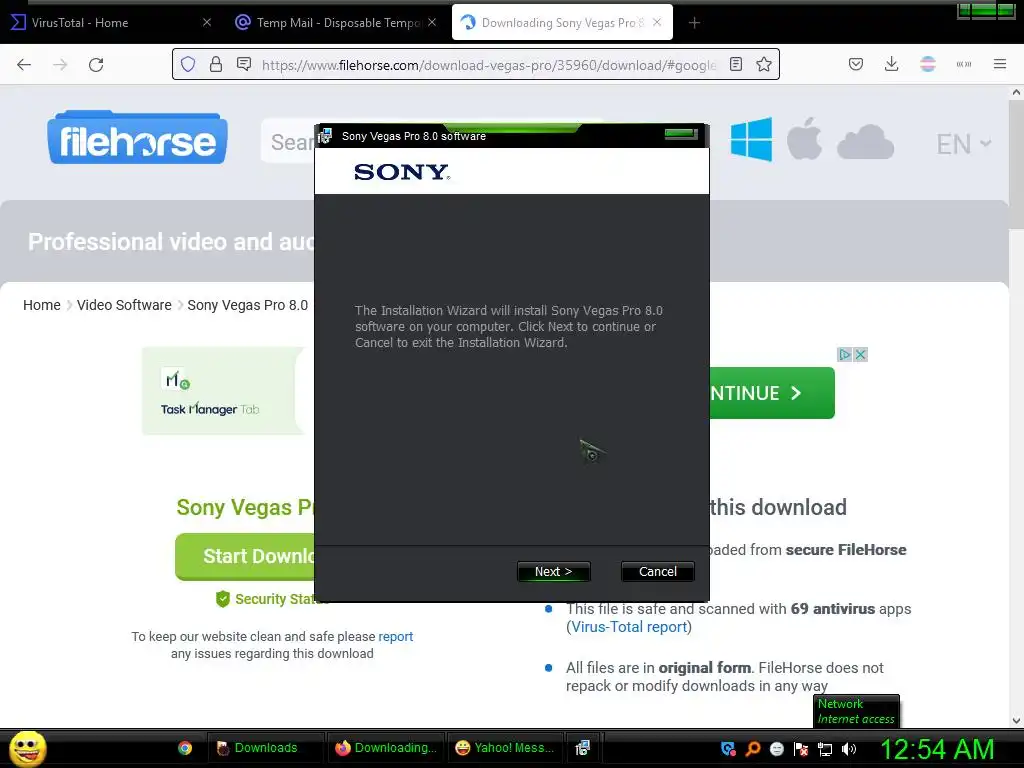Open the browser hamburger menu

pyautogui.click(x=1000, y=64)
